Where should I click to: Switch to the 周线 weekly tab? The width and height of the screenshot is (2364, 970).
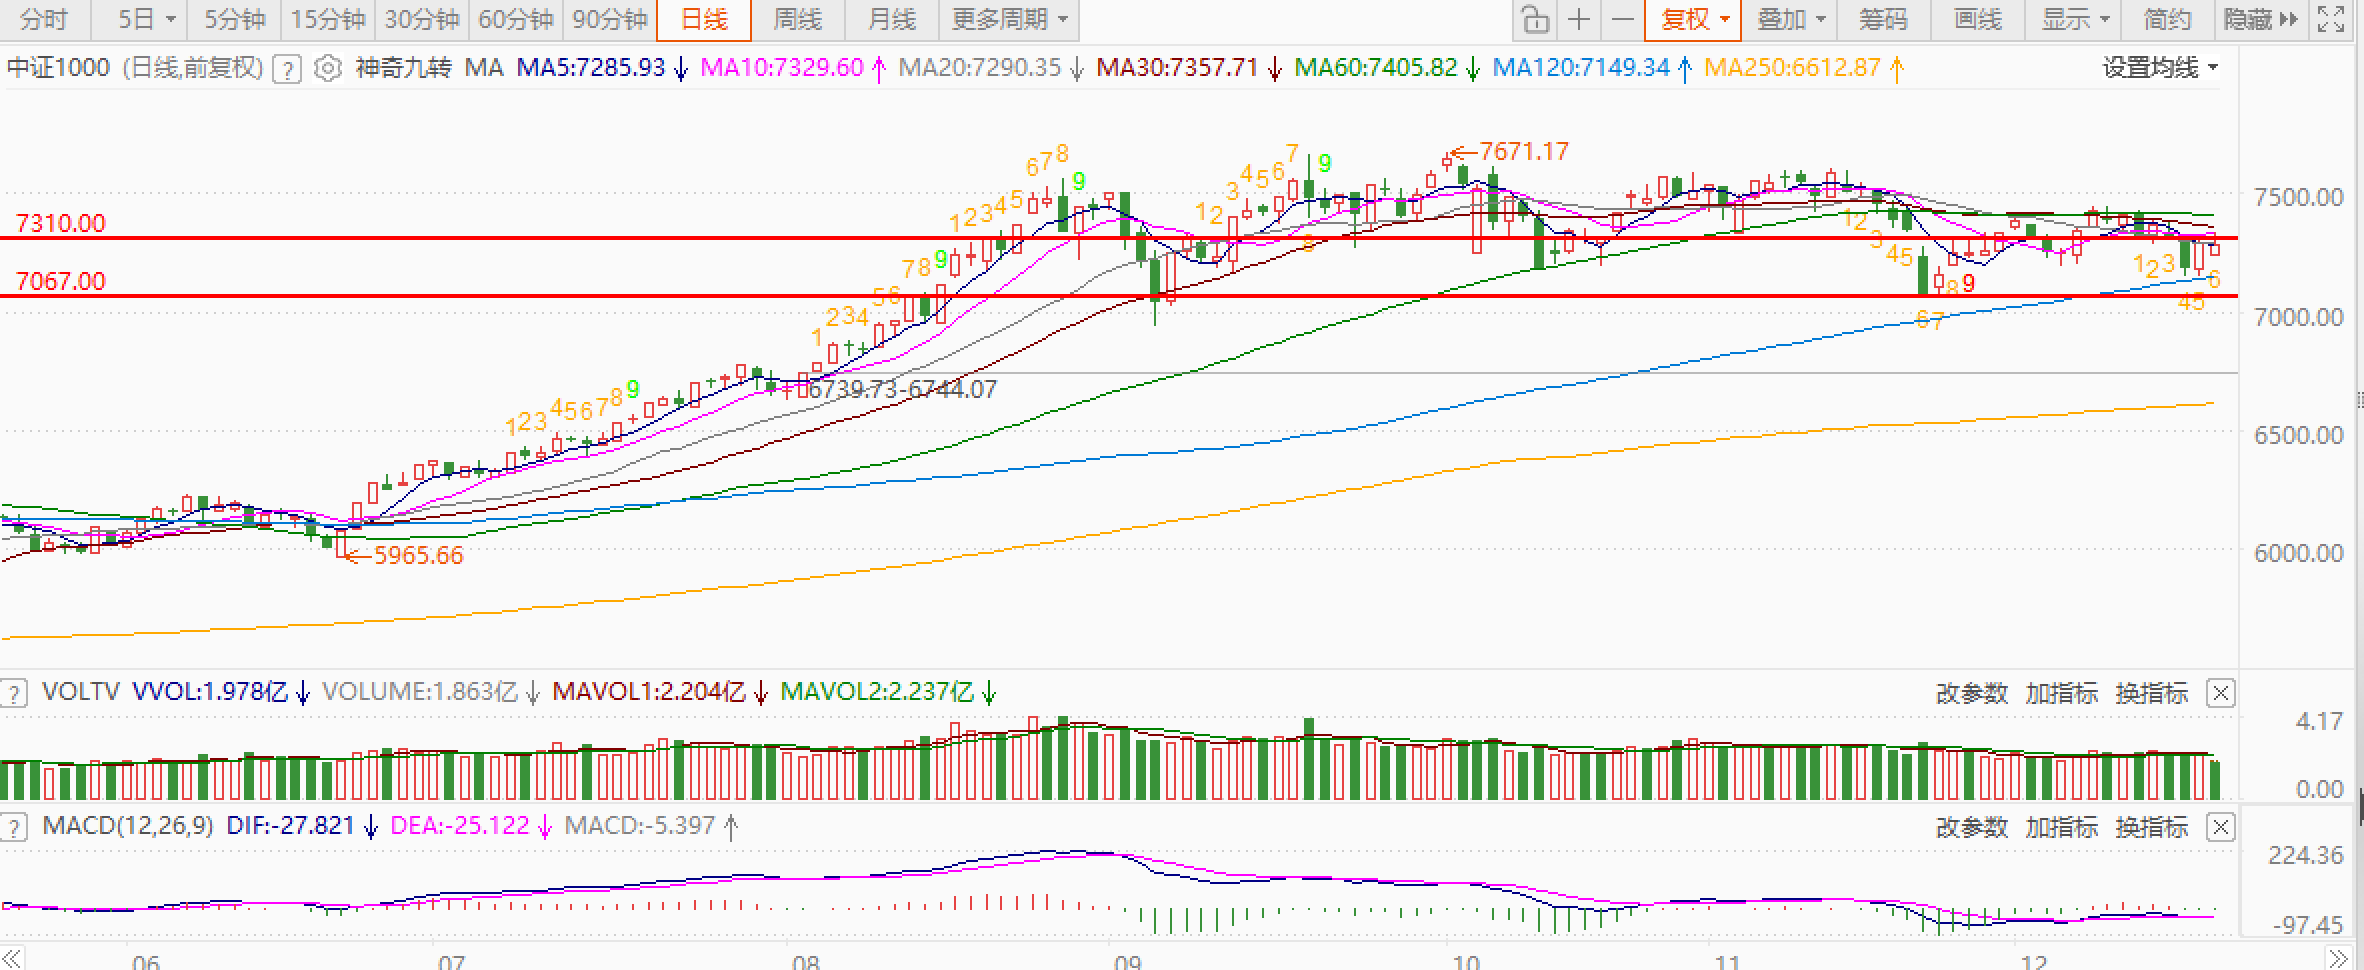(x=797, y=20)
